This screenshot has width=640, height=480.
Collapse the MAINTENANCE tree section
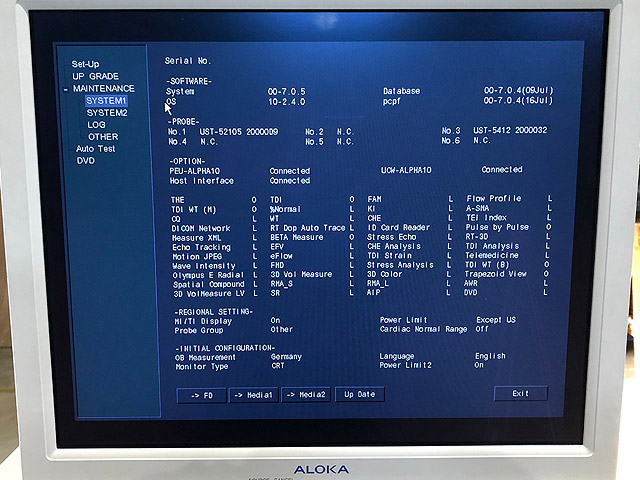click(x=66, y=89)
